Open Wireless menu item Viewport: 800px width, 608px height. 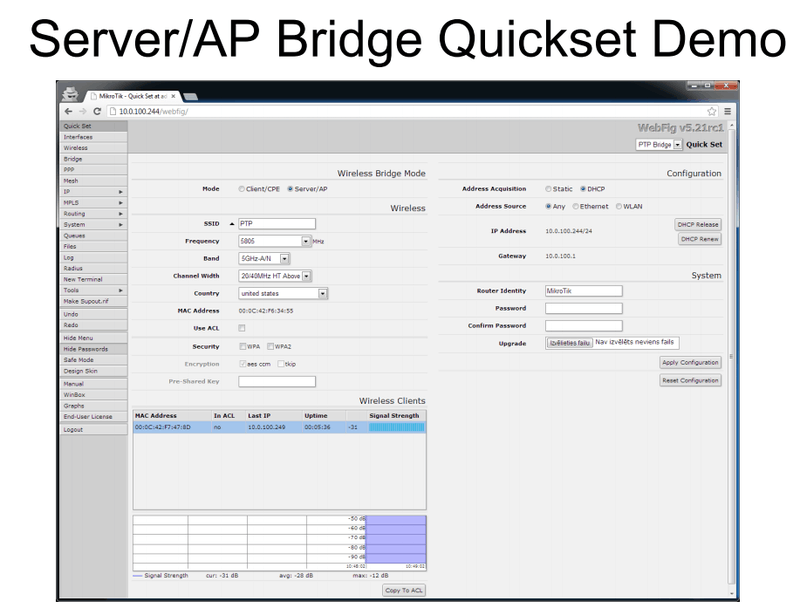tap(93, 148)
